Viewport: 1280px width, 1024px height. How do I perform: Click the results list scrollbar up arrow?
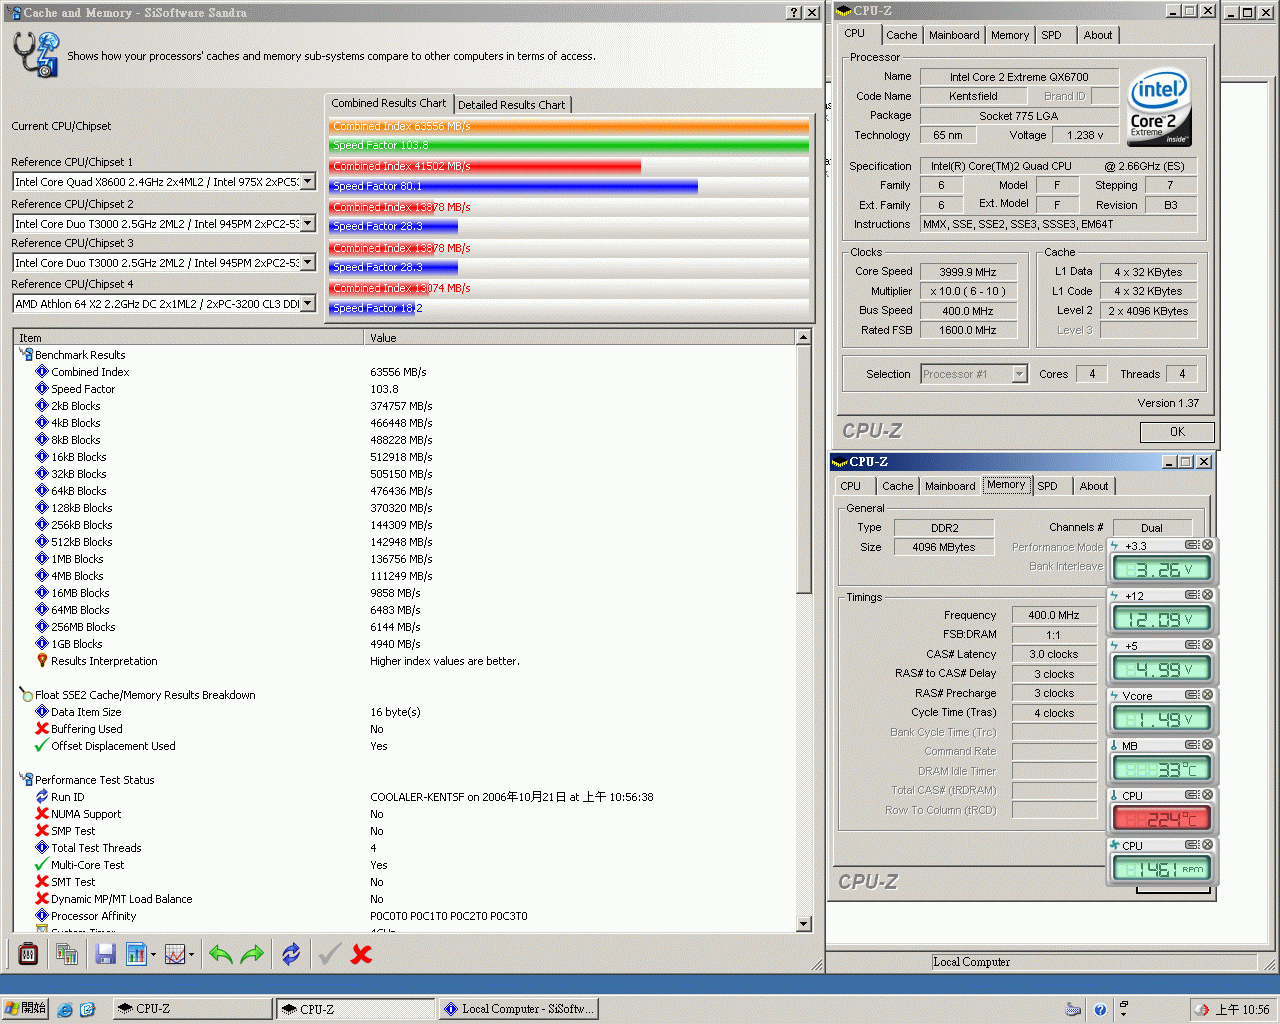pos(803,338)
